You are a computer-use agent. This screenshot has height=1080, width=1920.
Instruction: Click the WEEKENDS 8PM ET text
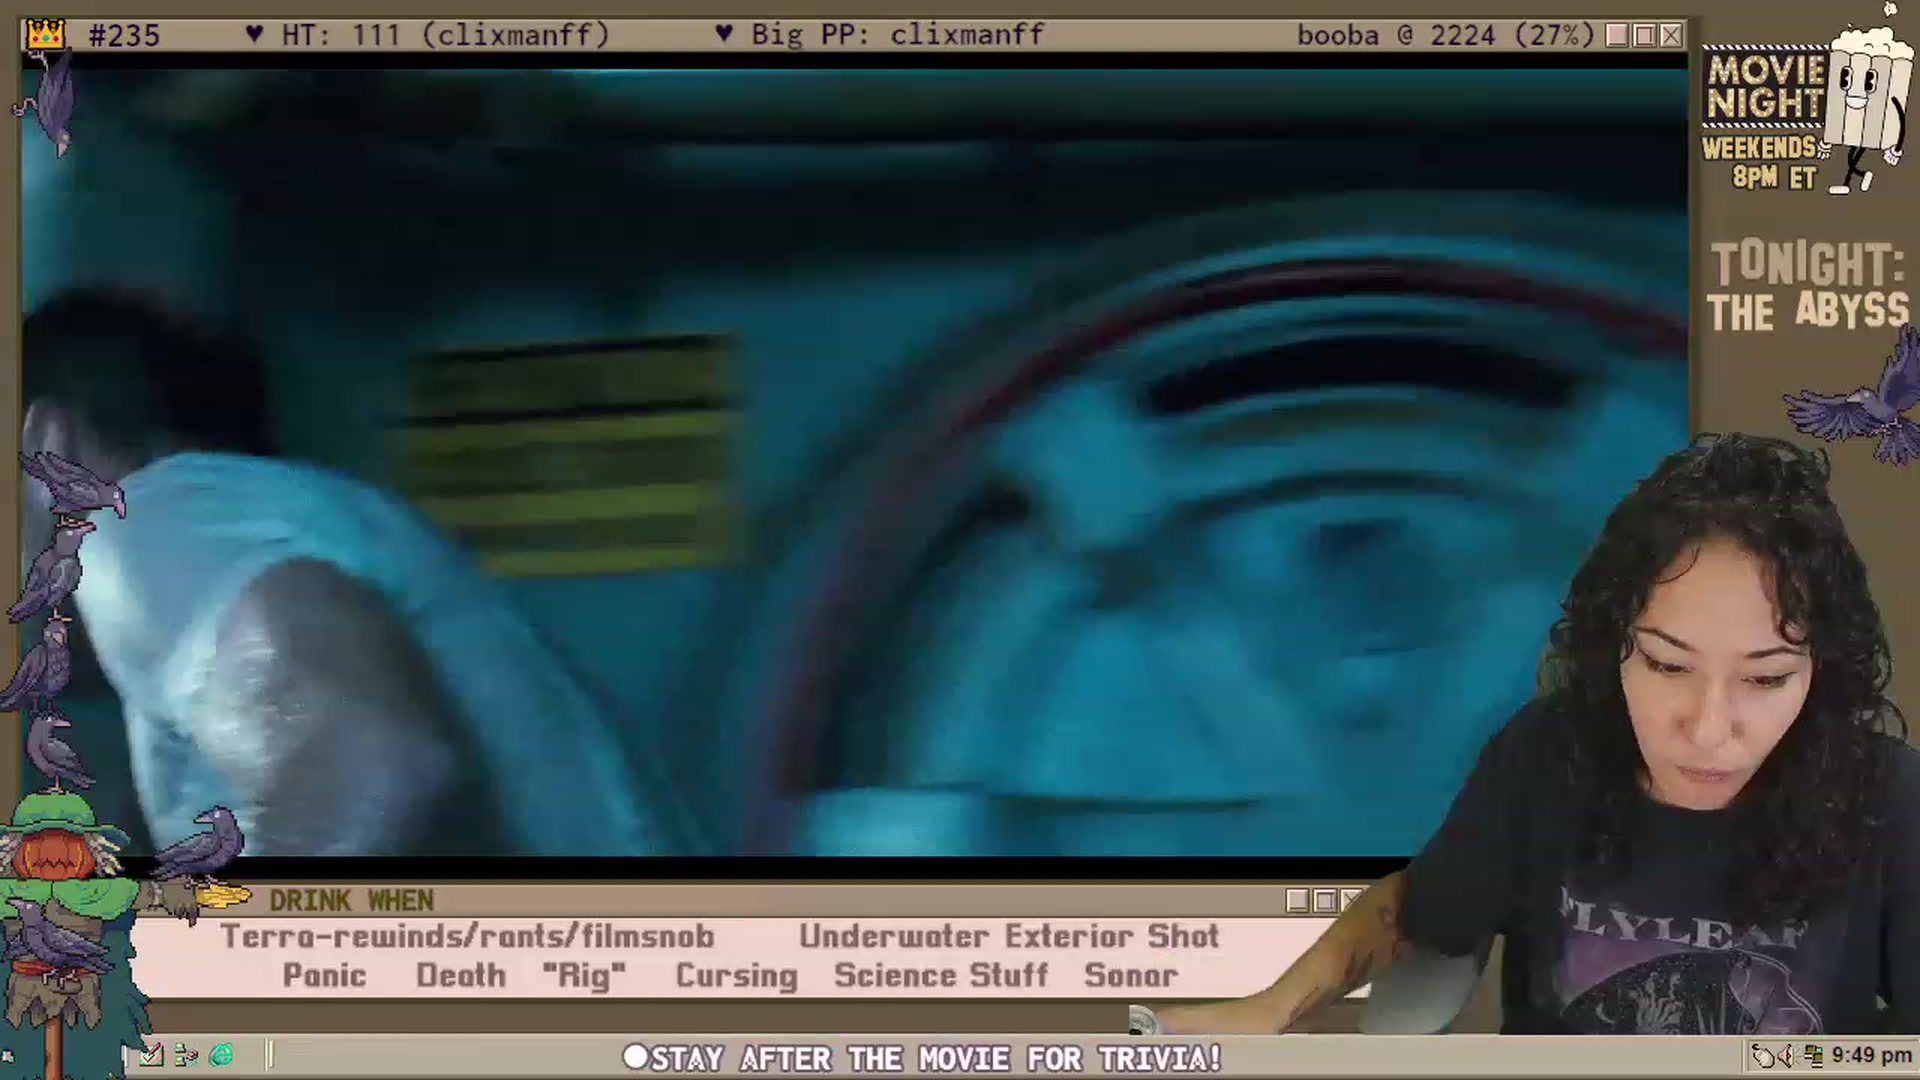(1760, 163)
